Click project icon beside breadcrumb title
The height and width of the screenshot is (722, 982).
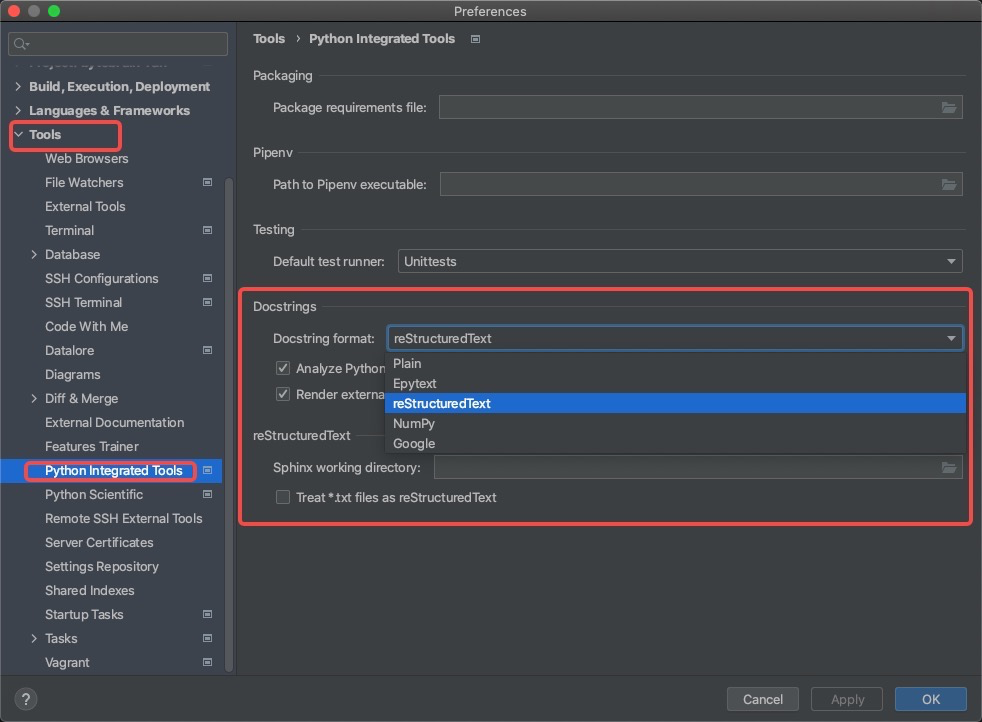tap(475, 39)
